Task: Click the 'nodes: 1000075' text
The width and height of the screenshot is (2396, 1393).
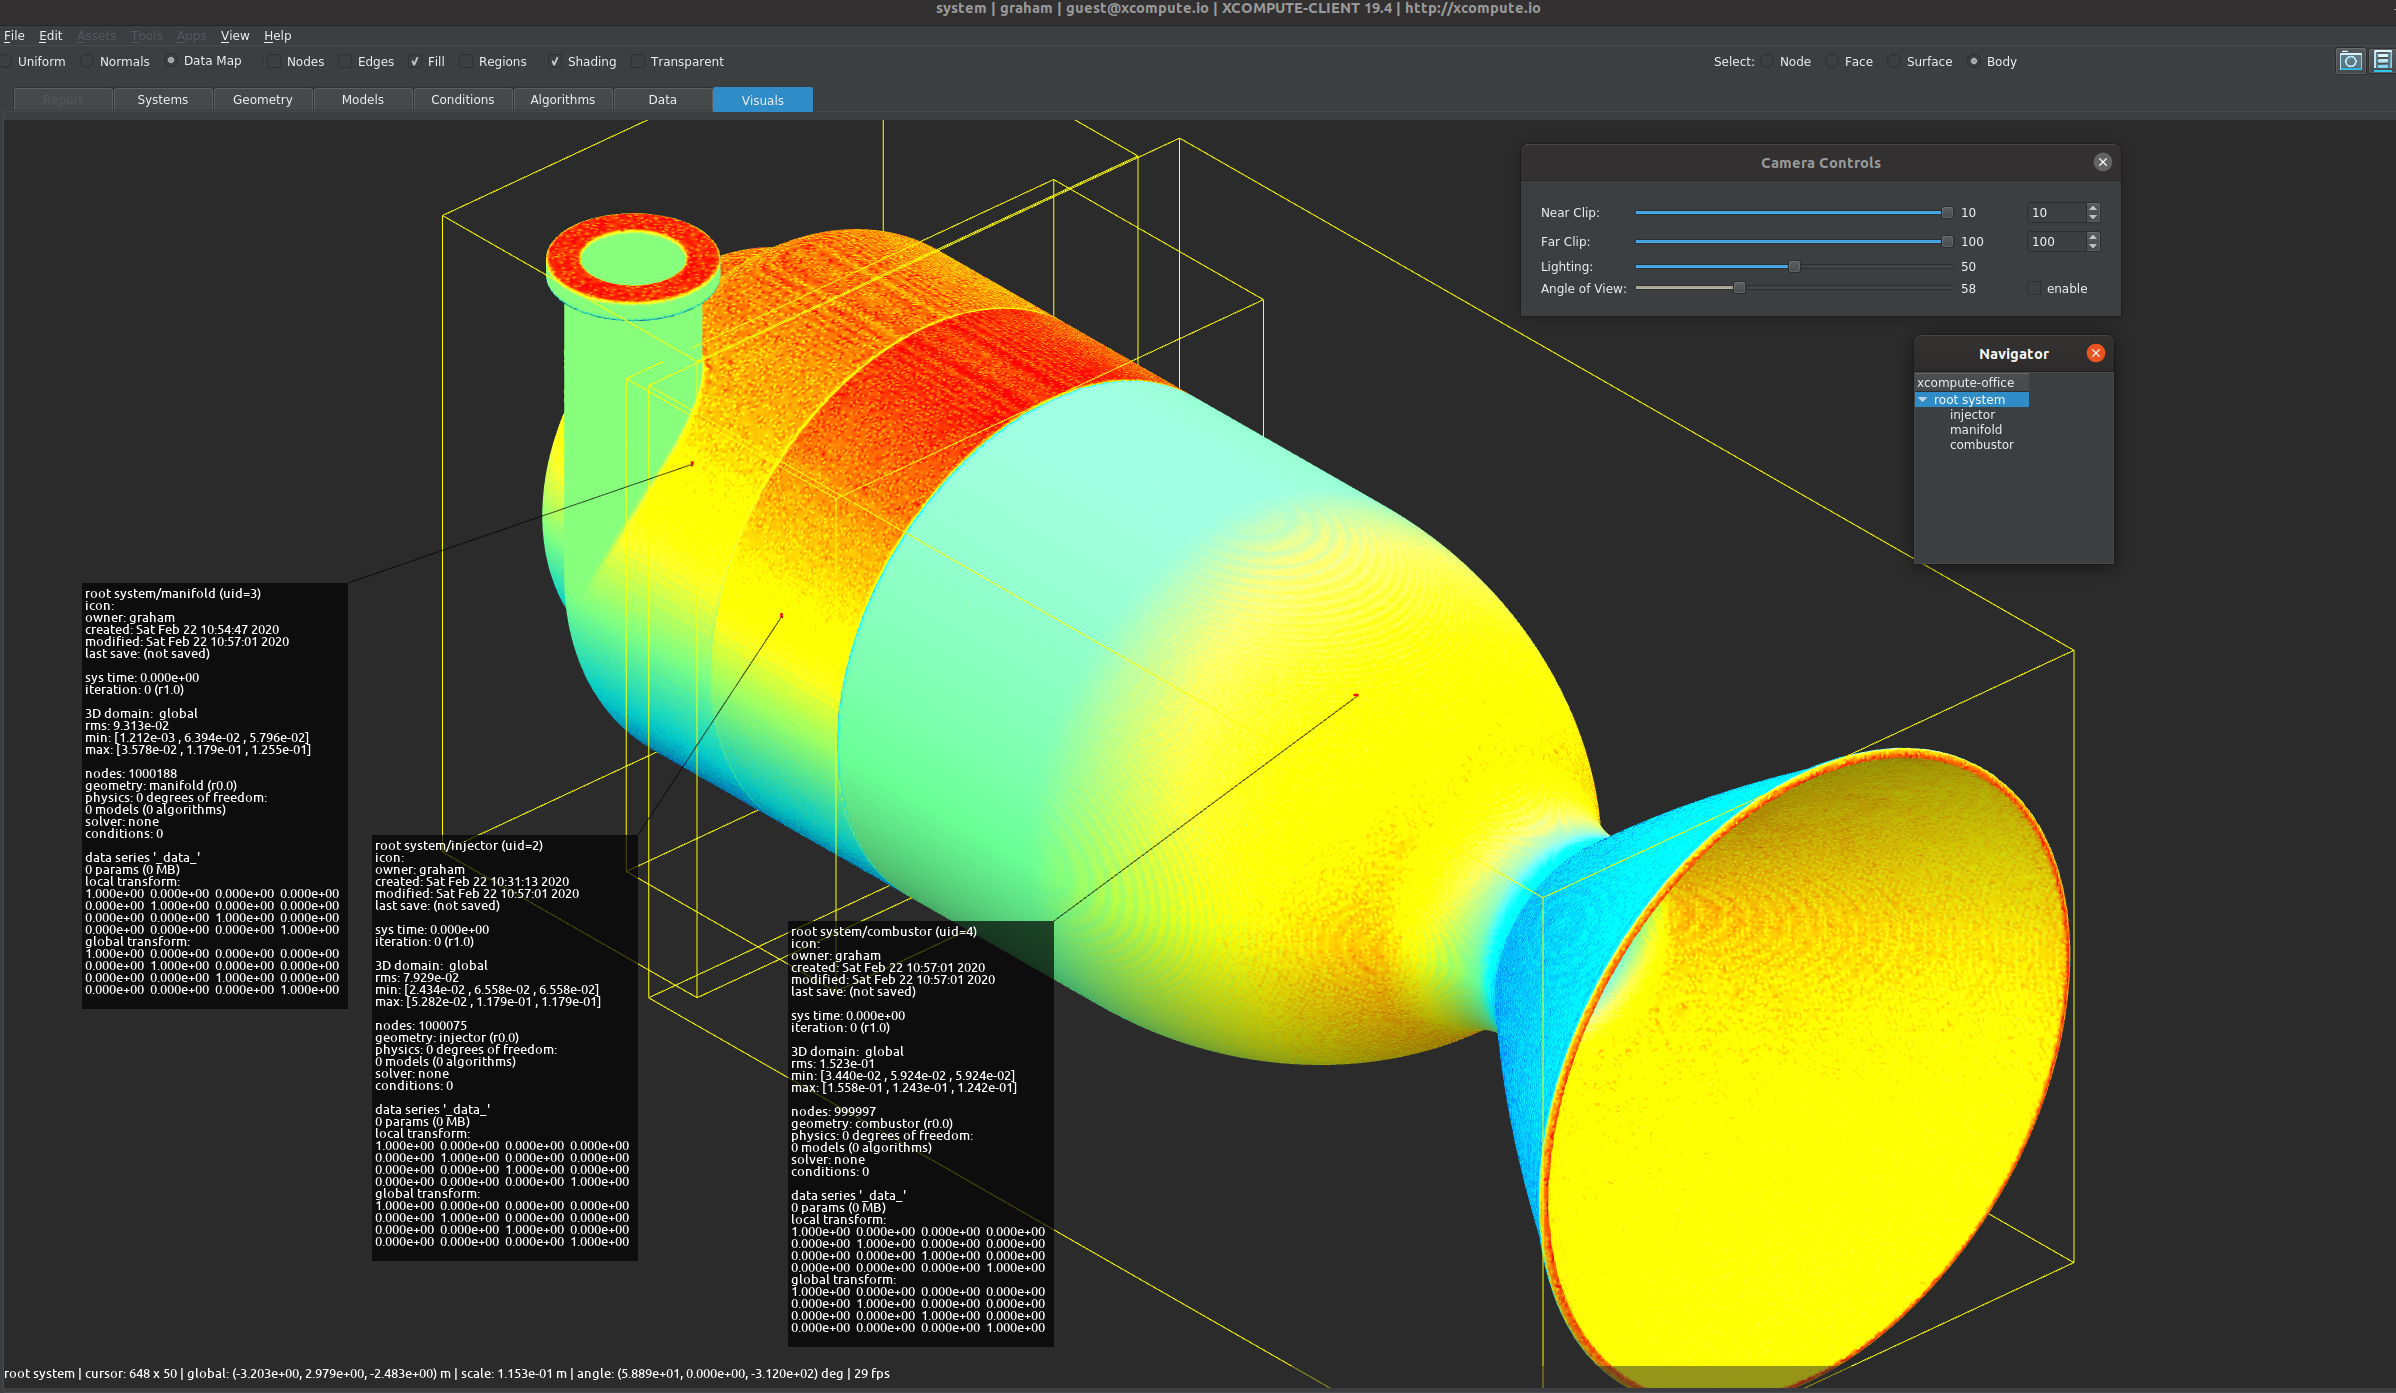Action: [x=421, y=1026]
